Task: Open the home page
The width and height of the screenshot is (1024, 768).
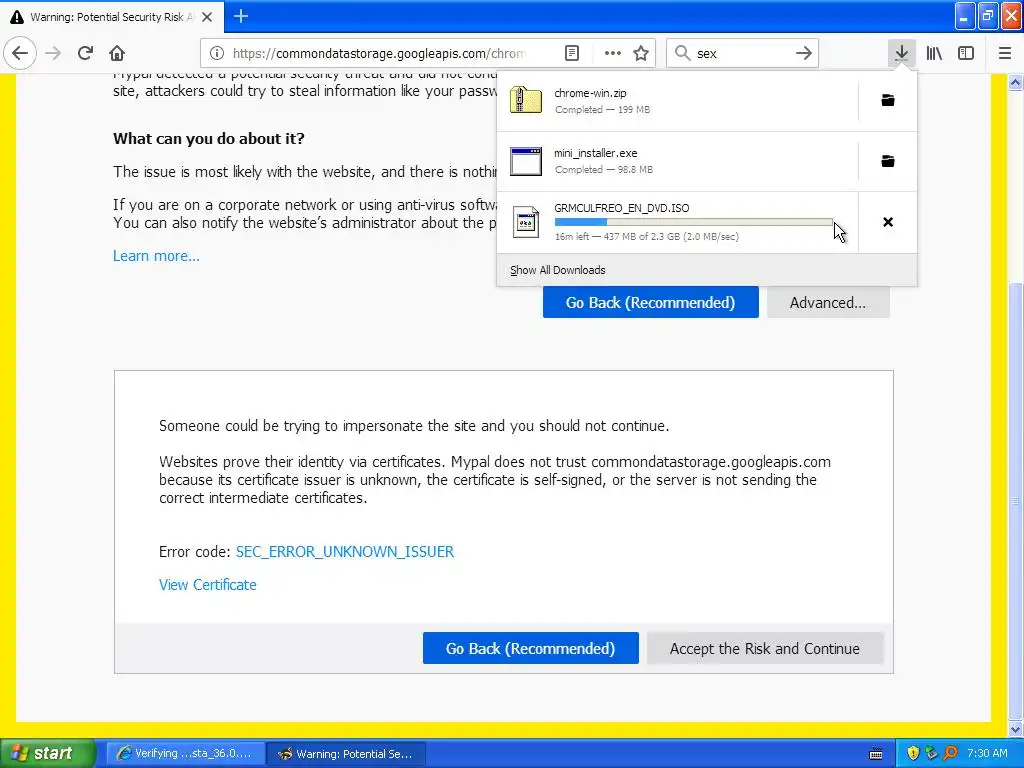Action: pyautogui.click(x=117, y=53)
